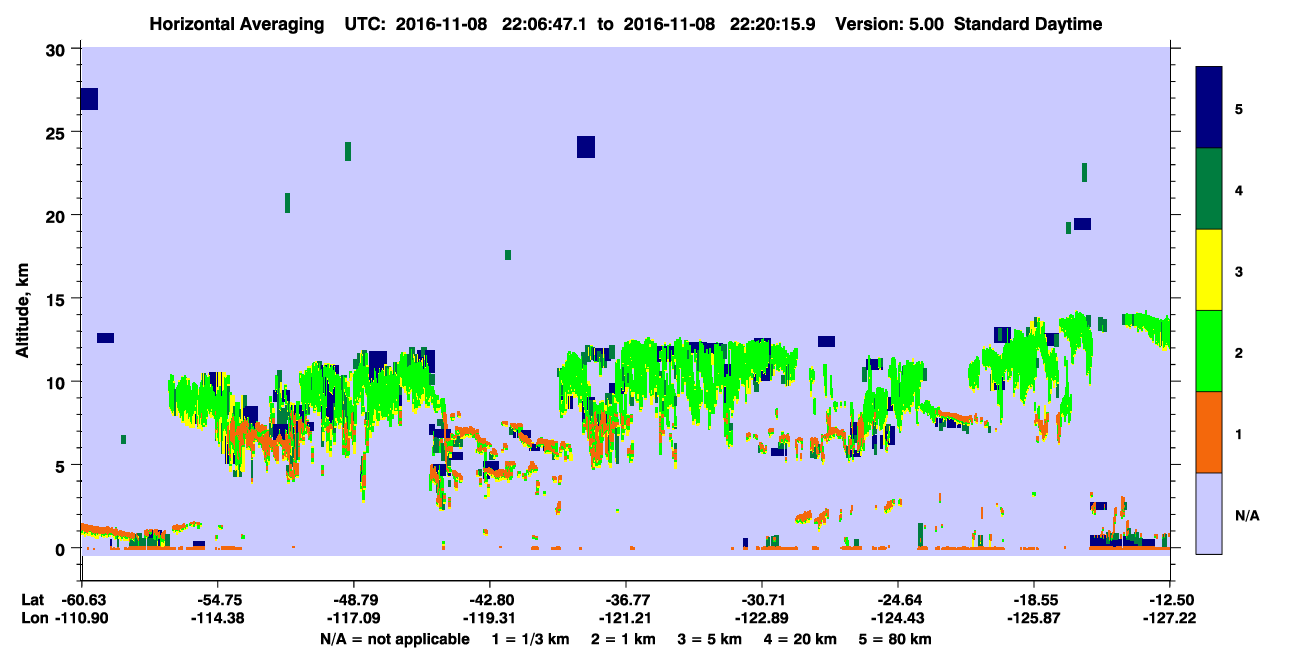Click the latitude value -48.79

(354, 600)
